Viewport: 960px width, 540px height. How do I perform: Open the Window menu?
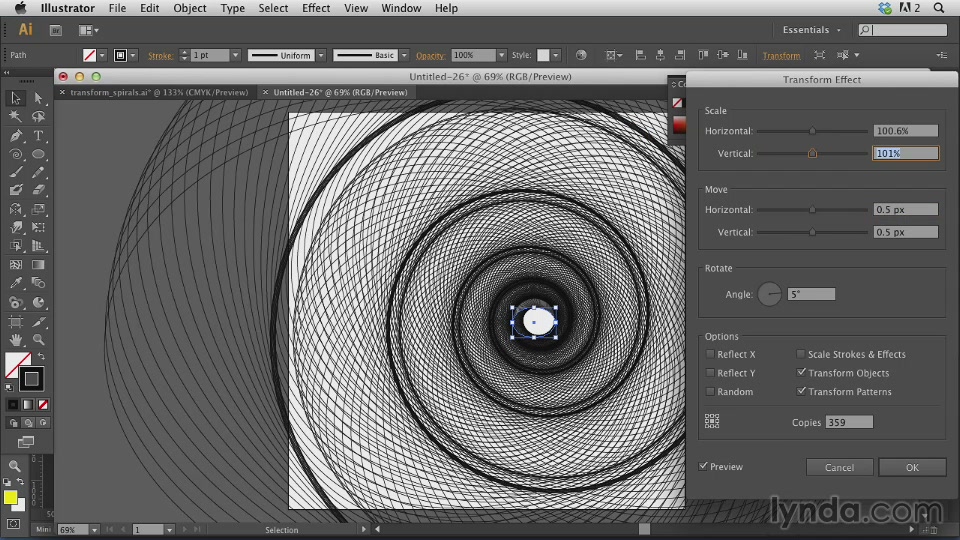pyautogui.click(x=401, y=8)
